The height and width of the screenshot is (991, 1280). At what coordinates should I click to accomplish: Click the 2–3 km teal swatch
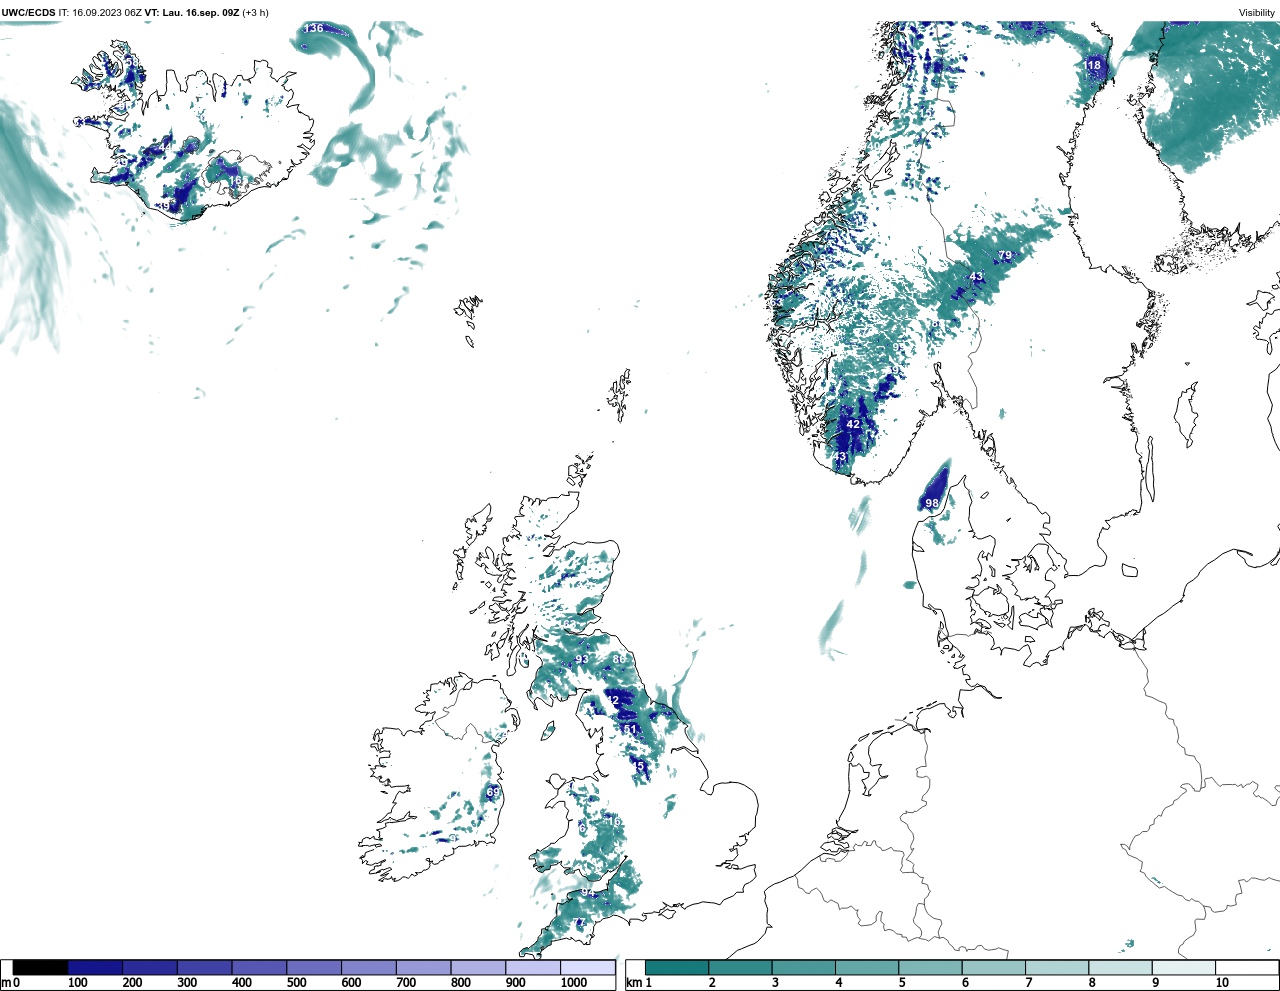740,968
